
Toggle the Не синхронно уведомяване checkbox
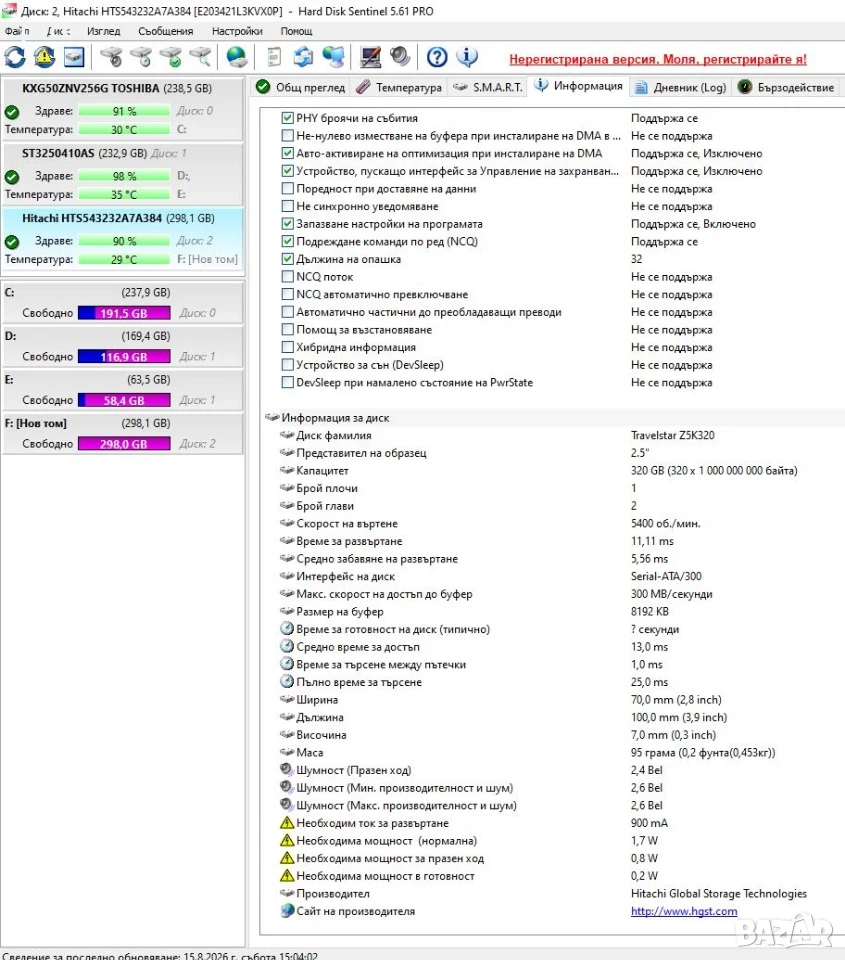point(287,206)
